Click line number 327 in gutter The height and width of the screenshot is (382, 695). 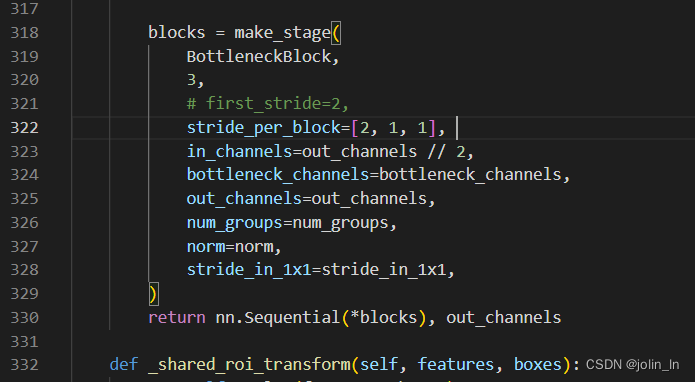[x=24, y=246]
